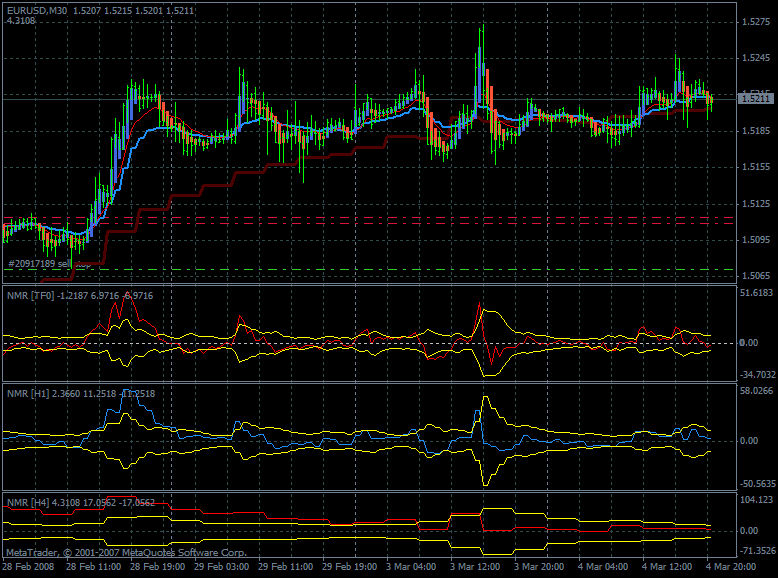778x578 pixels.
Task: Click the 1.5245 price scale label
Action: [x=756, y=58]
